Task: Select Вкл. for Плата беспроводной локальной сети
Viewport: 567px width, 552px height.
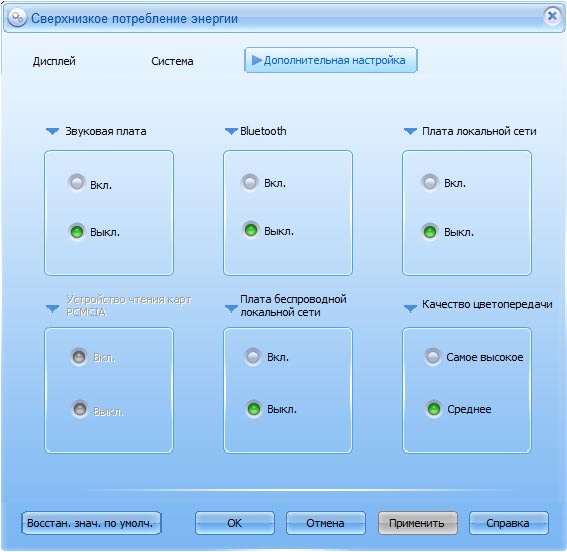Action: 253,357
